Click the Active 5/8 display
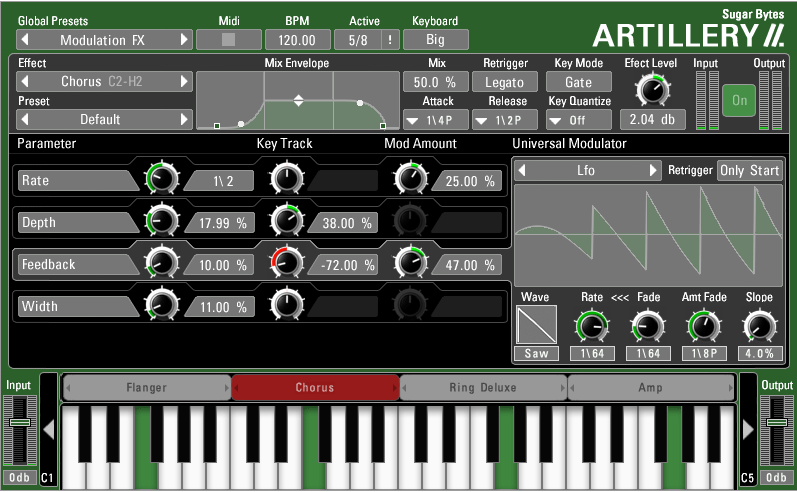797x492 pixels. point(358,40)
